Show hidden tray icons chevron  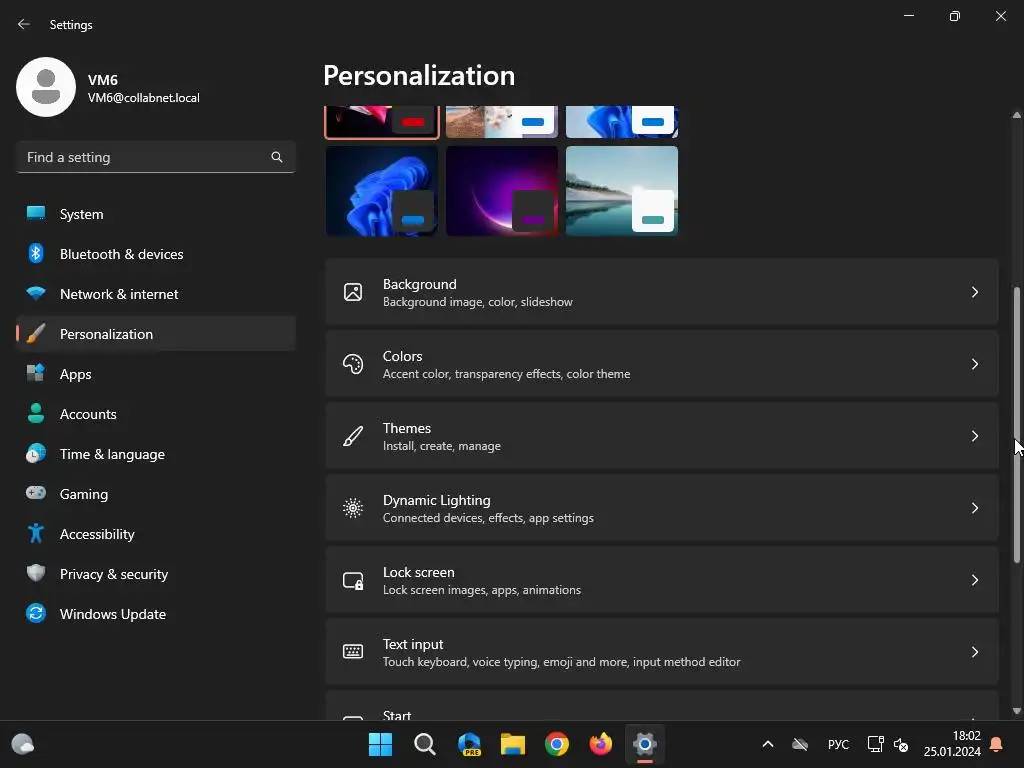768,744
